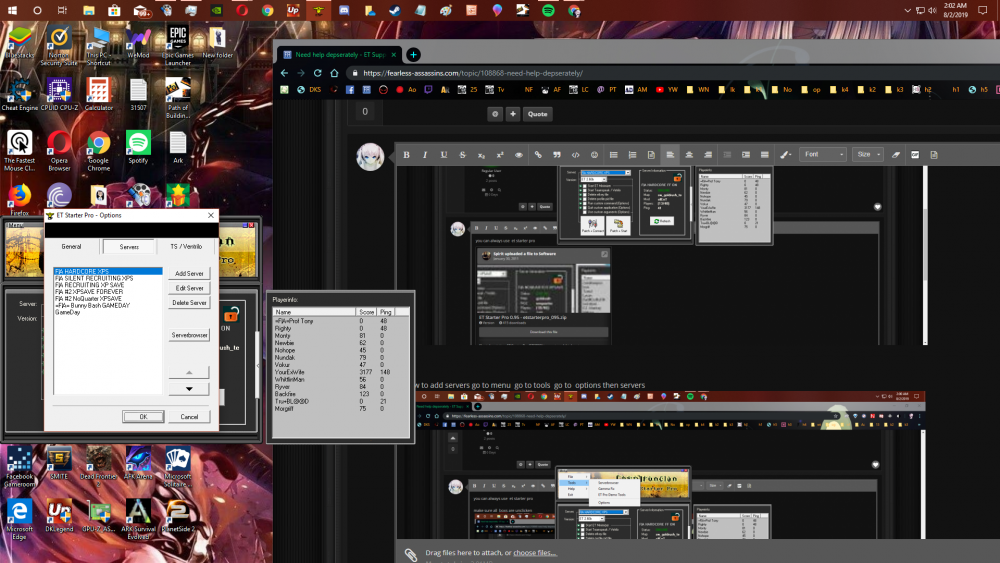Reload the fearless-assassins page

pyautogui.click(x=318, y=73)
